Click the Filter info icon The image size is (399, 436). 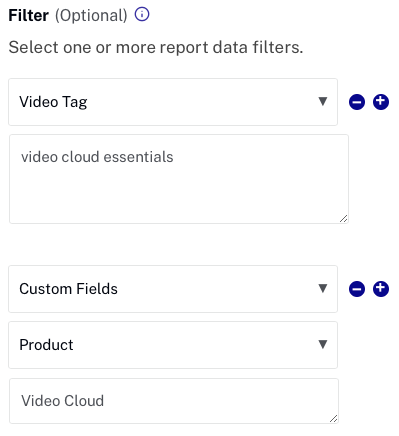(142, 15)
